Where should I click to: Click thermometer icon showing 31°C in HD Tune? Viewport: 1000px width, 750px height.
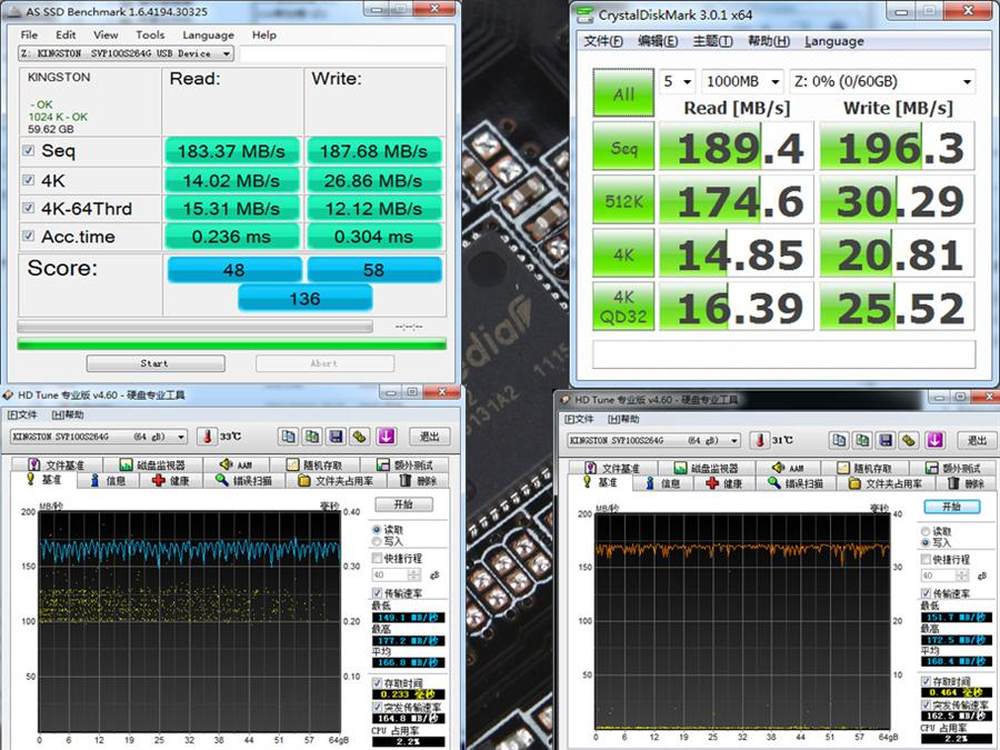click(x=759, y=440)
